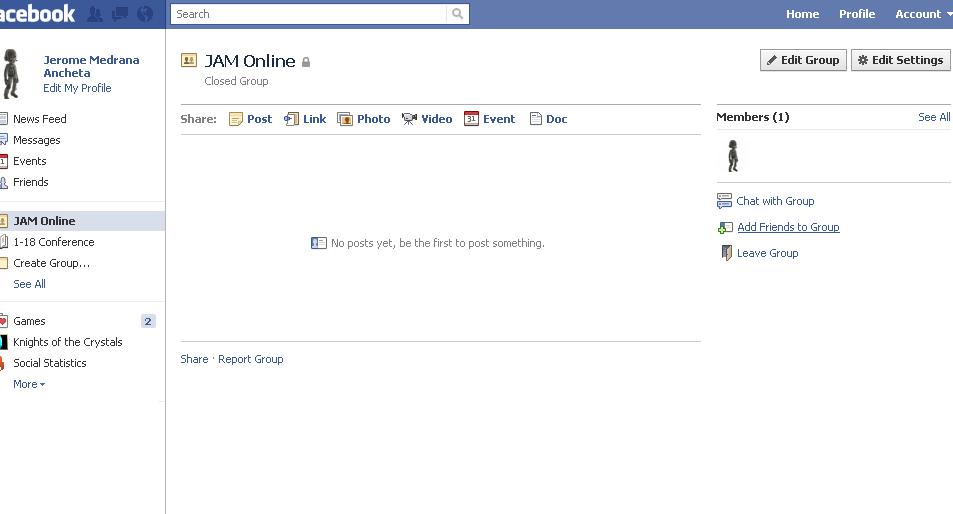Click the Event share option label
953x514 pixels.
499,119
